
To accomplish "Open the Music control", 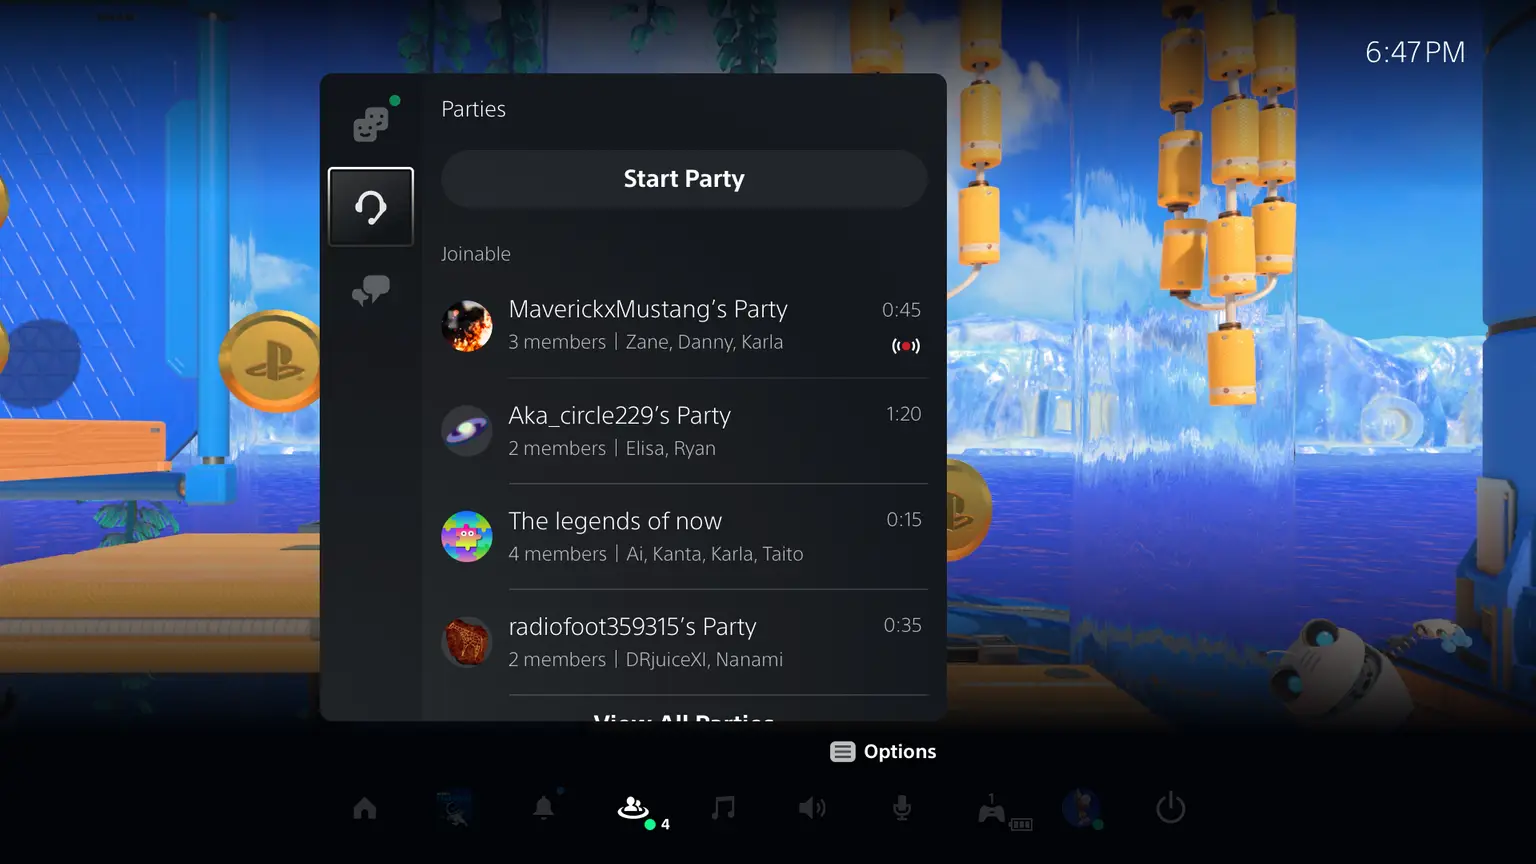I will click(723, 808).
